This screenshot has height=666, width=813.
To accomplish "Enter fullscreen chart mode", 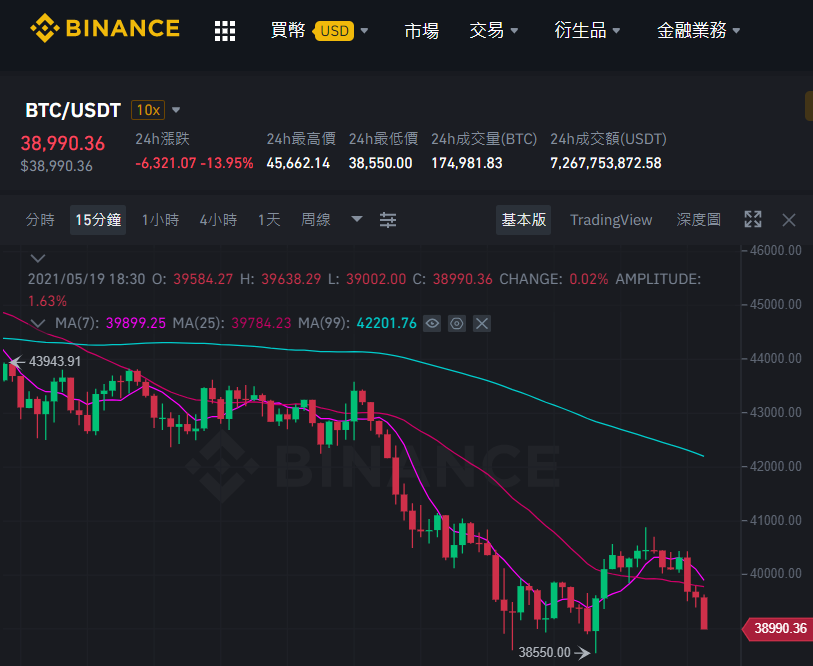I will [753, 219].
